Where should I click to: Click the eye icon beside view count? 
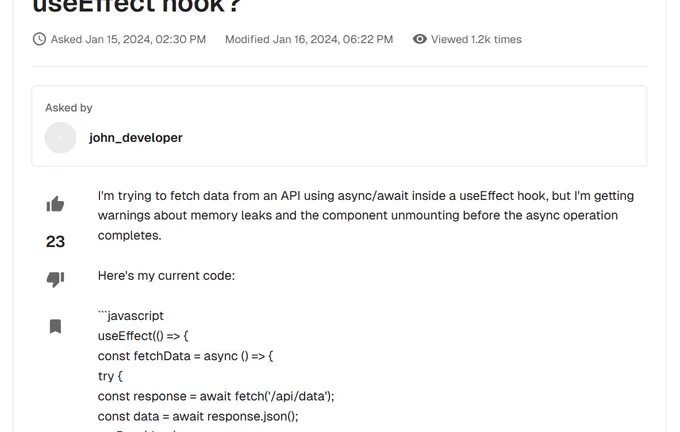tap(419, 39)
